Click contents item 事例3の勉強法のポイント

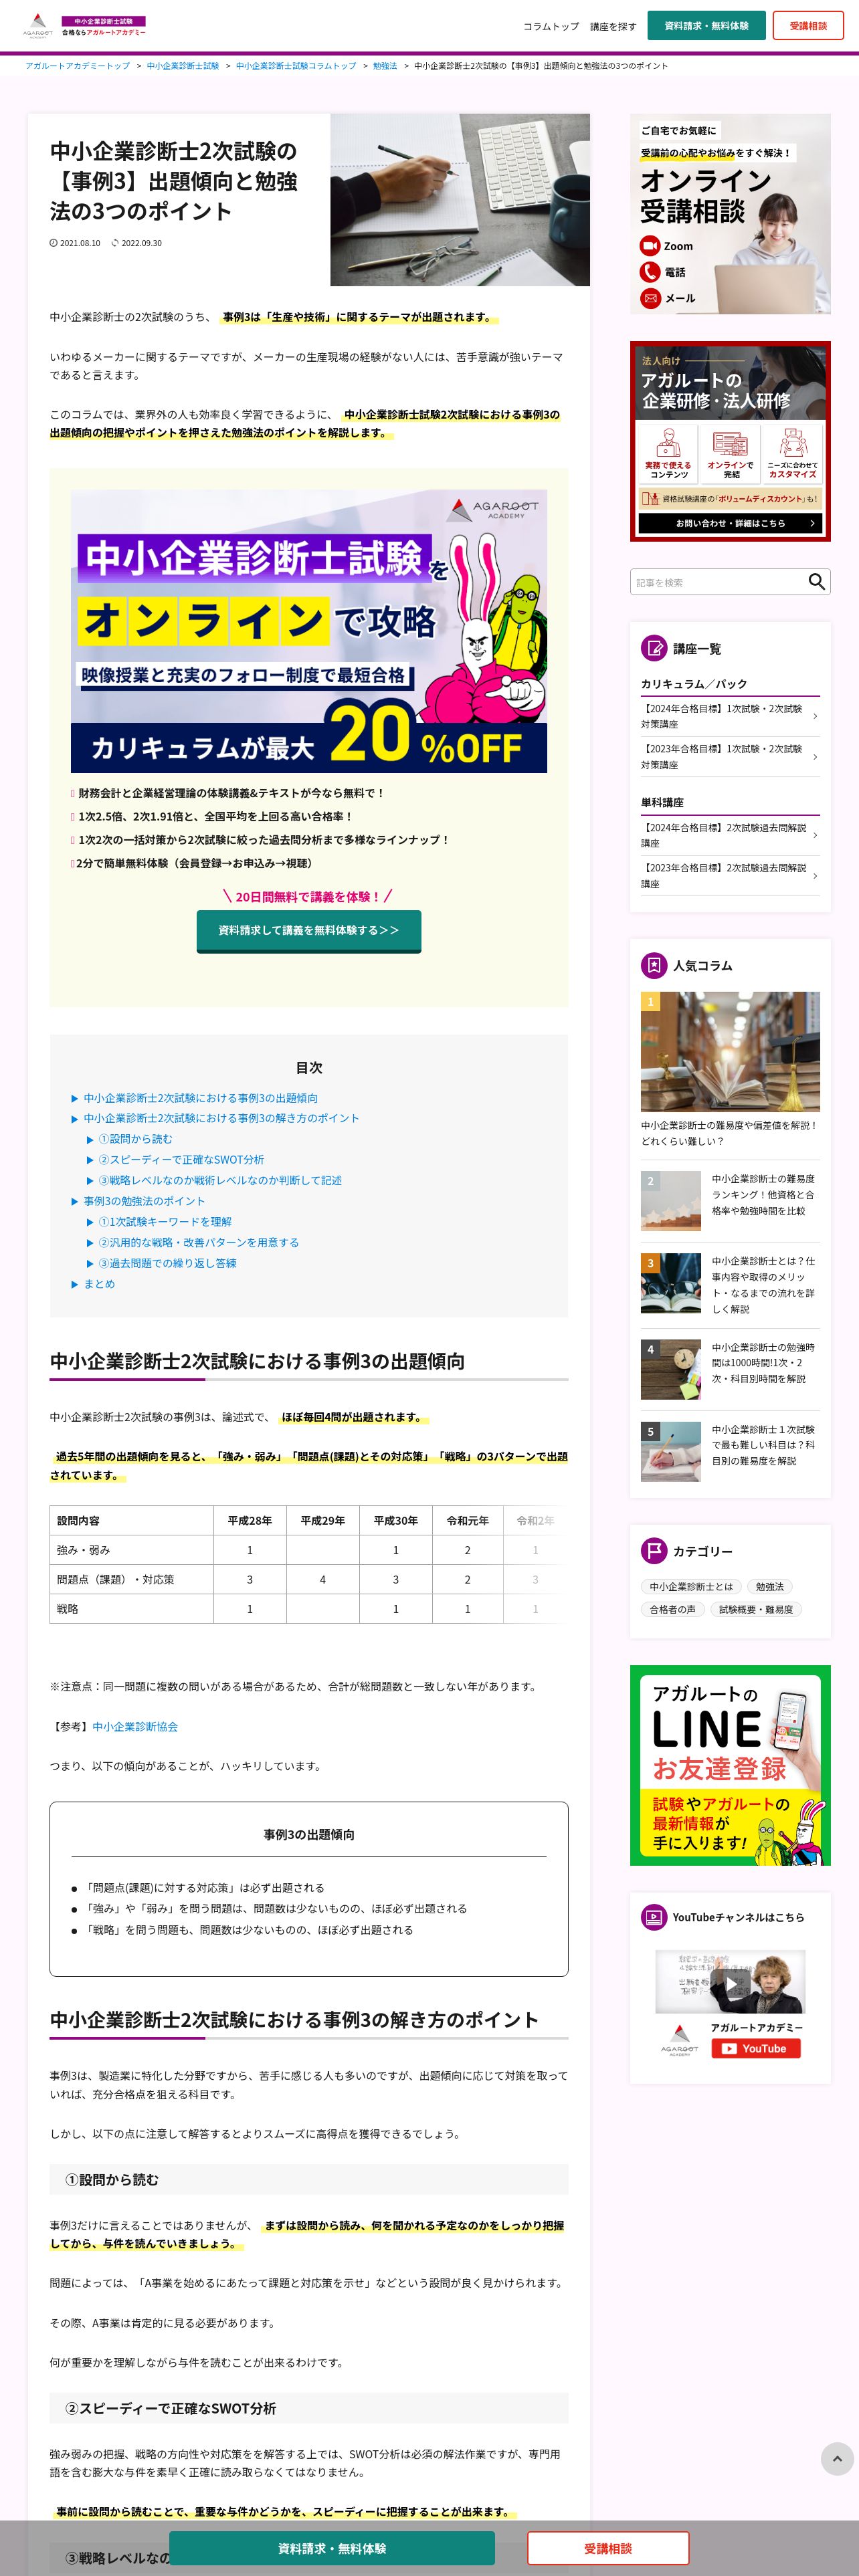pos(144,1201)
